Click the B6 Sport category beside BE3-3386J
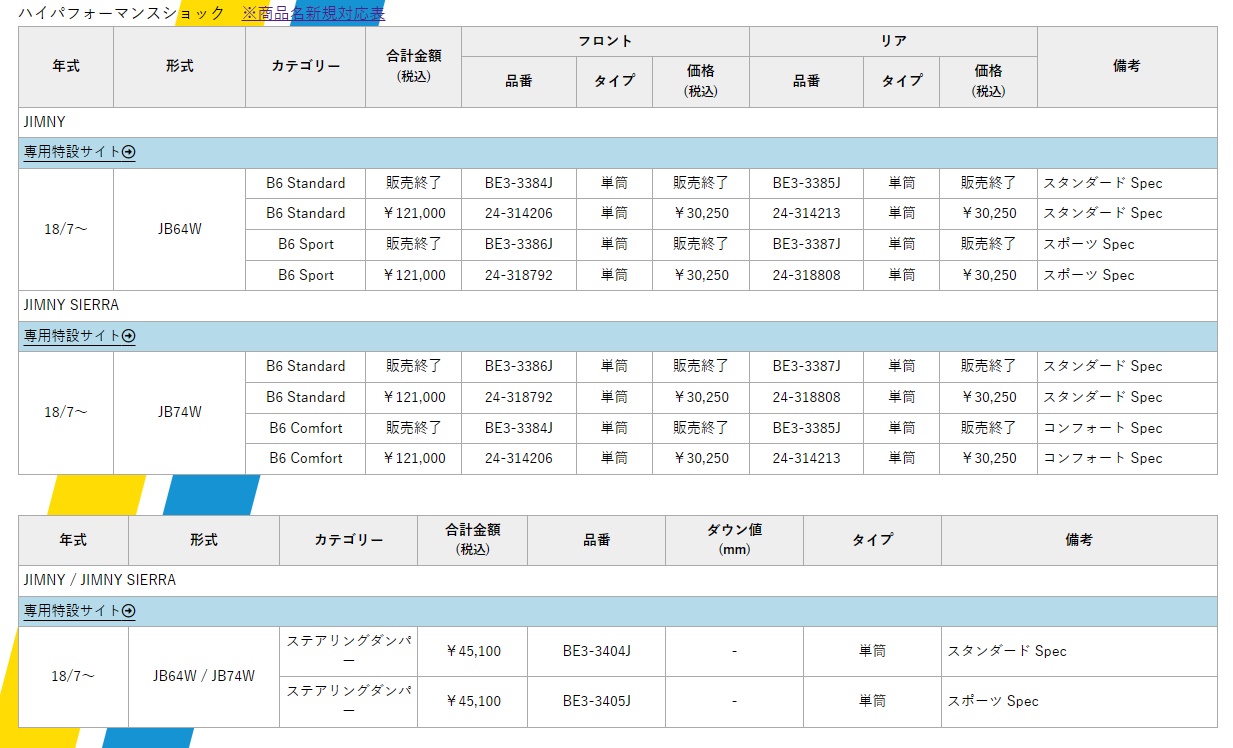1233x748 pixels. click(306, 244)
